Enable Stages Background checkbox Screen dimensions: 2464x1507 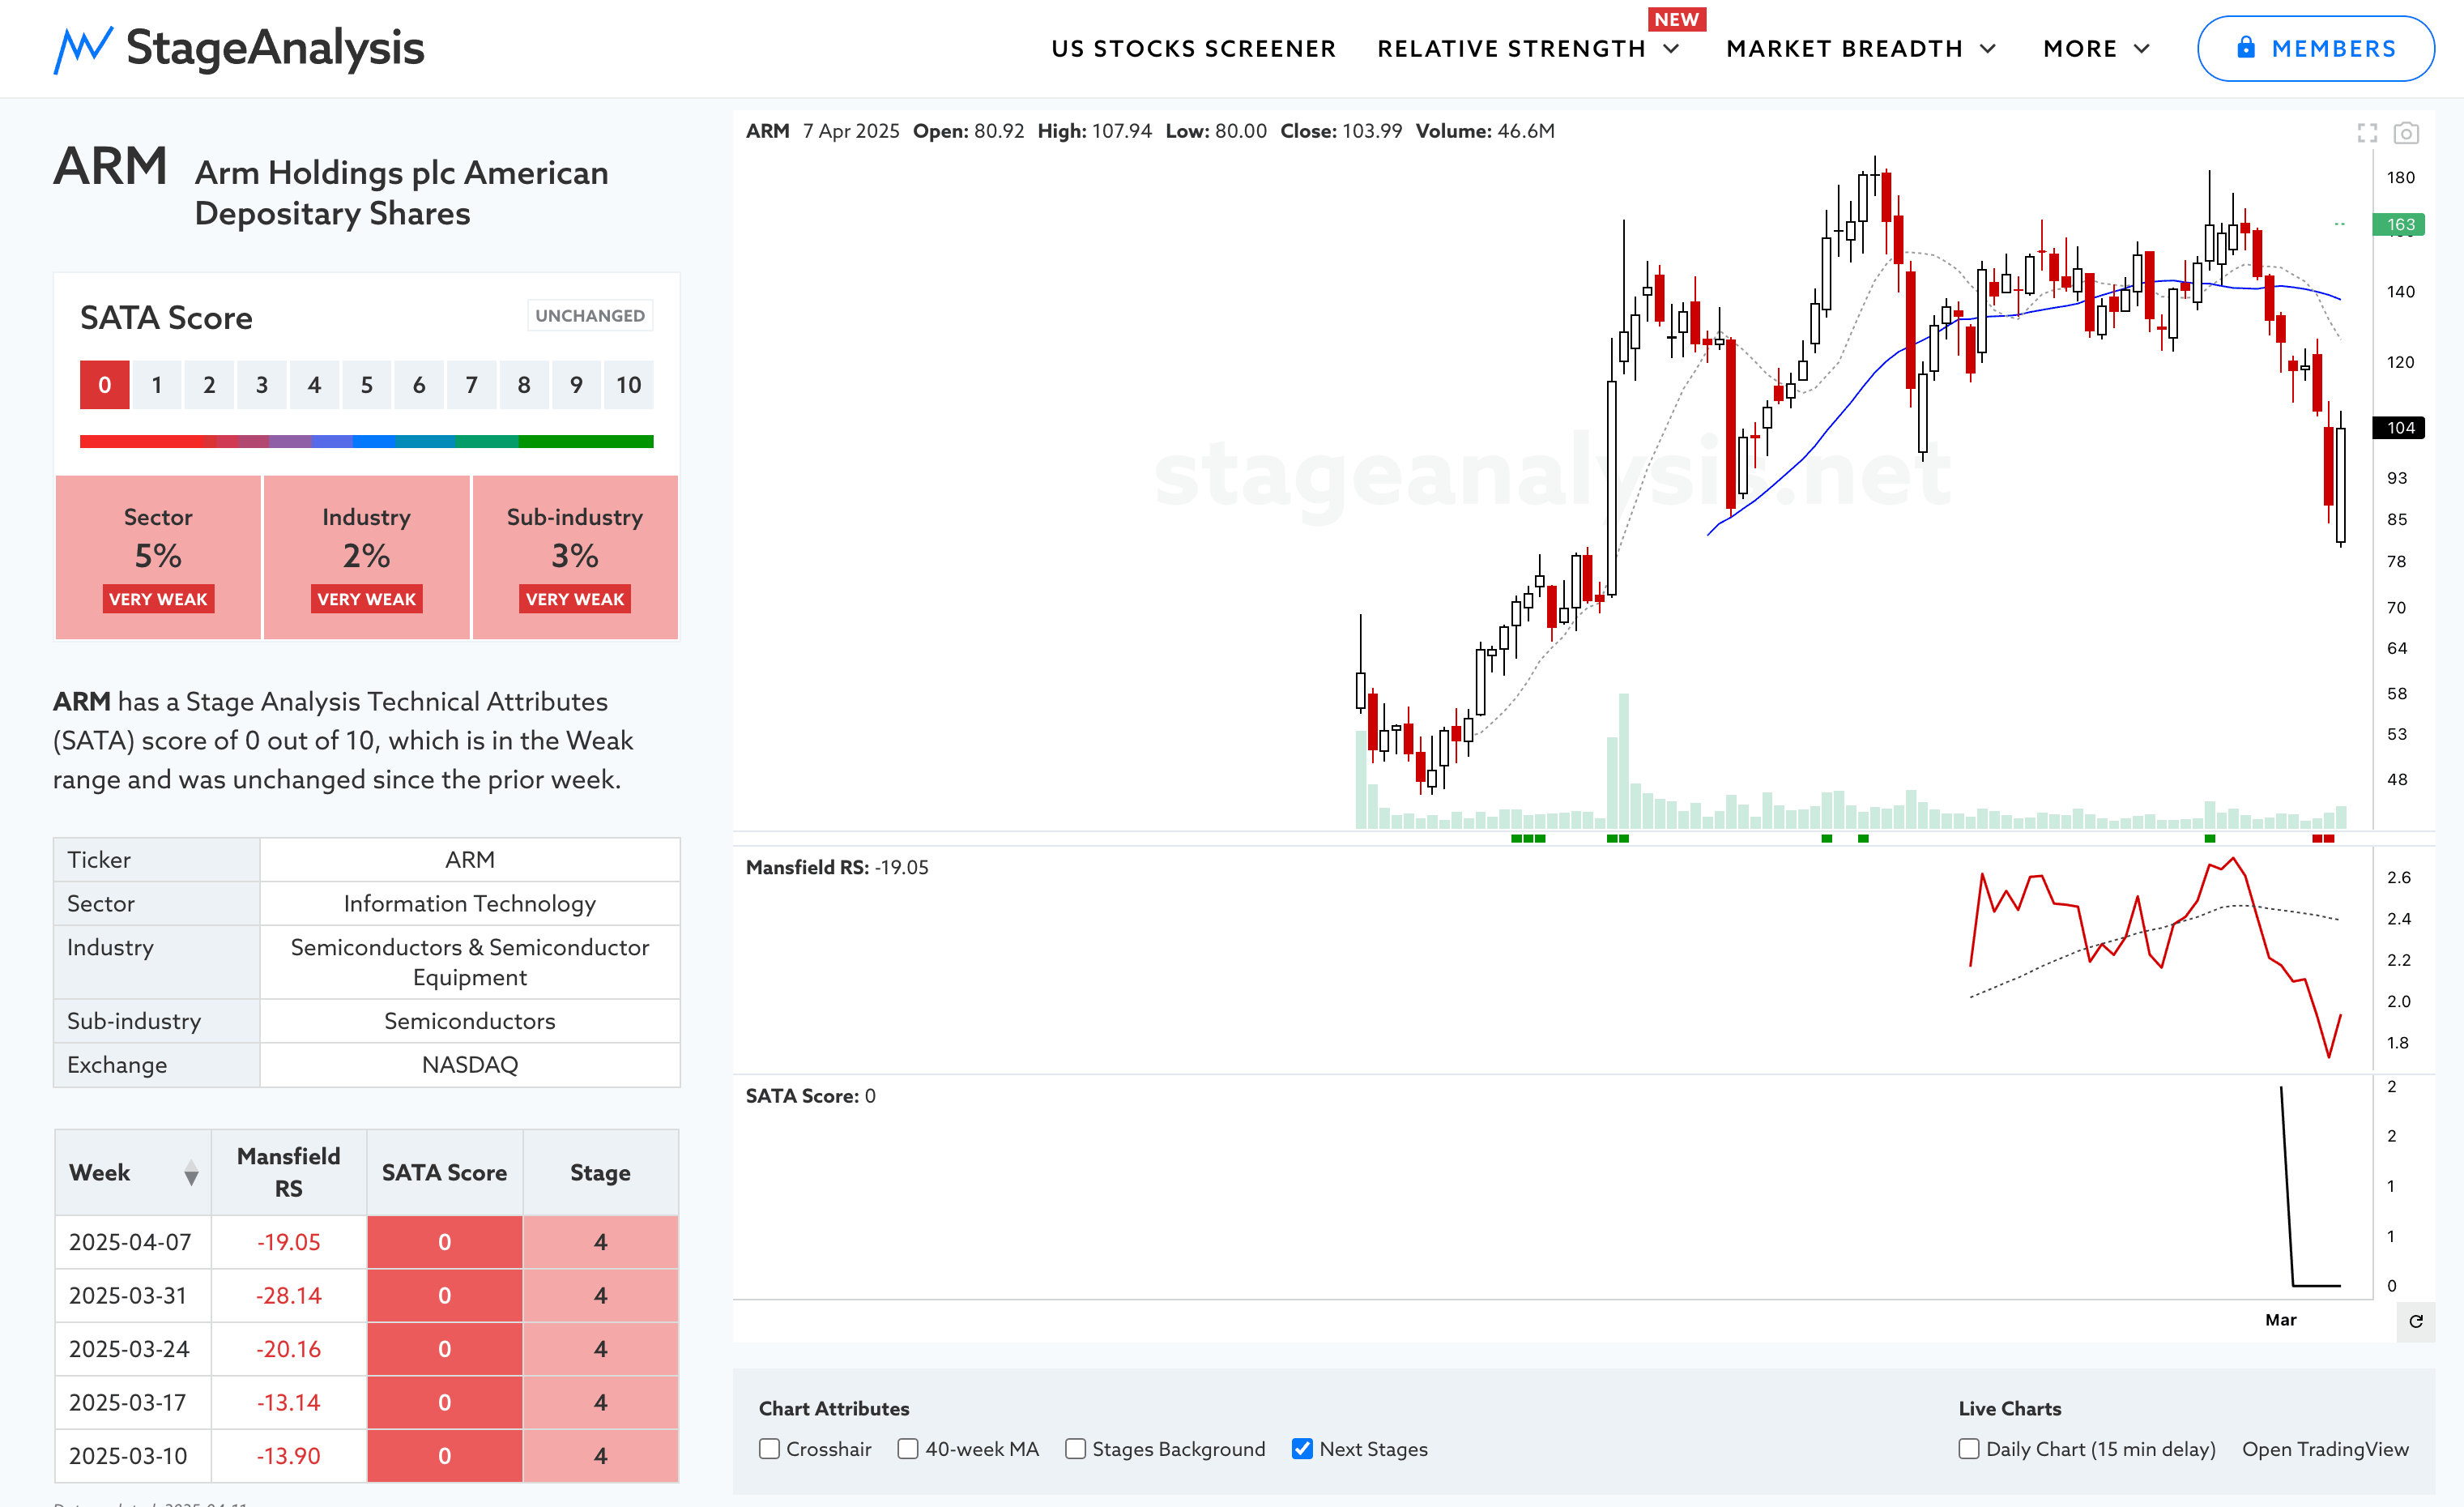click(x=1076, y=1449)
